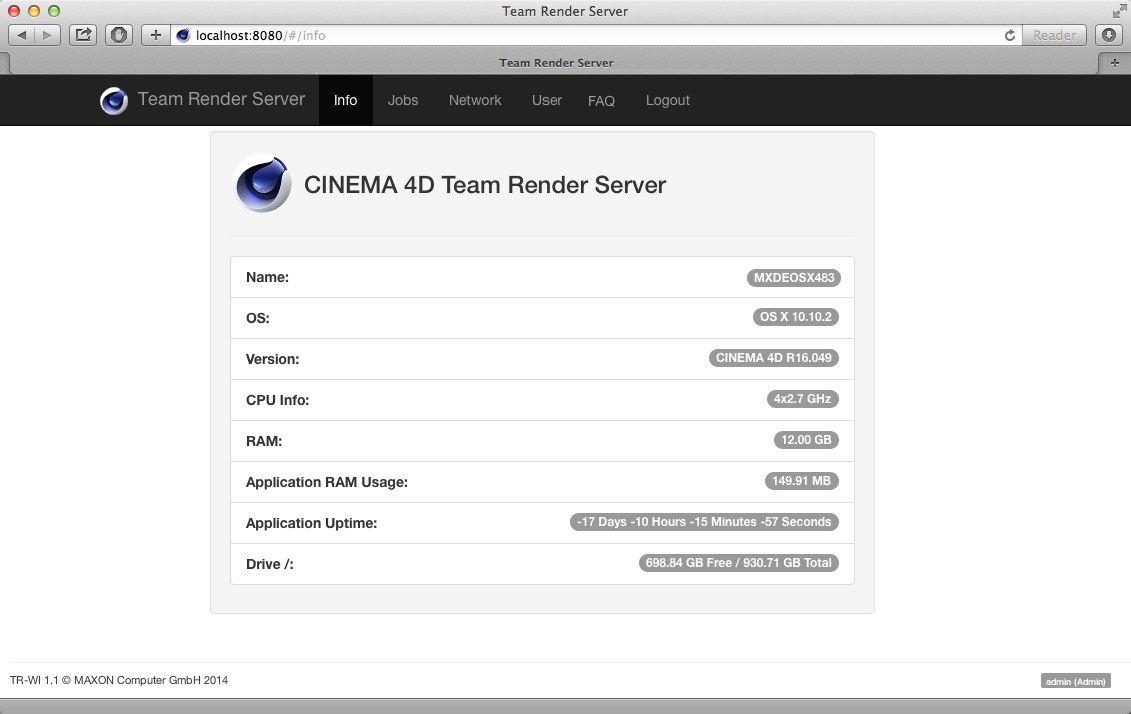Viewport: 1131px width, 714px height.
Task: Click the Top Sites shield icon
Action: coord(119,35)
